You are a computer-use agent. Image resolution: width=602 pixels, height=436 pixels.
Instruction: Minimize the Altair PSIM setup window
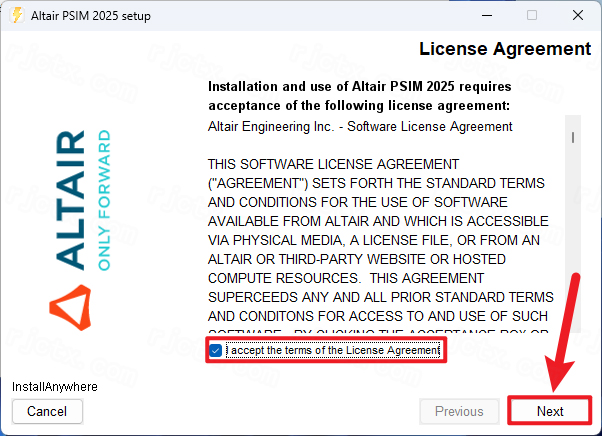tap(487, 15)
